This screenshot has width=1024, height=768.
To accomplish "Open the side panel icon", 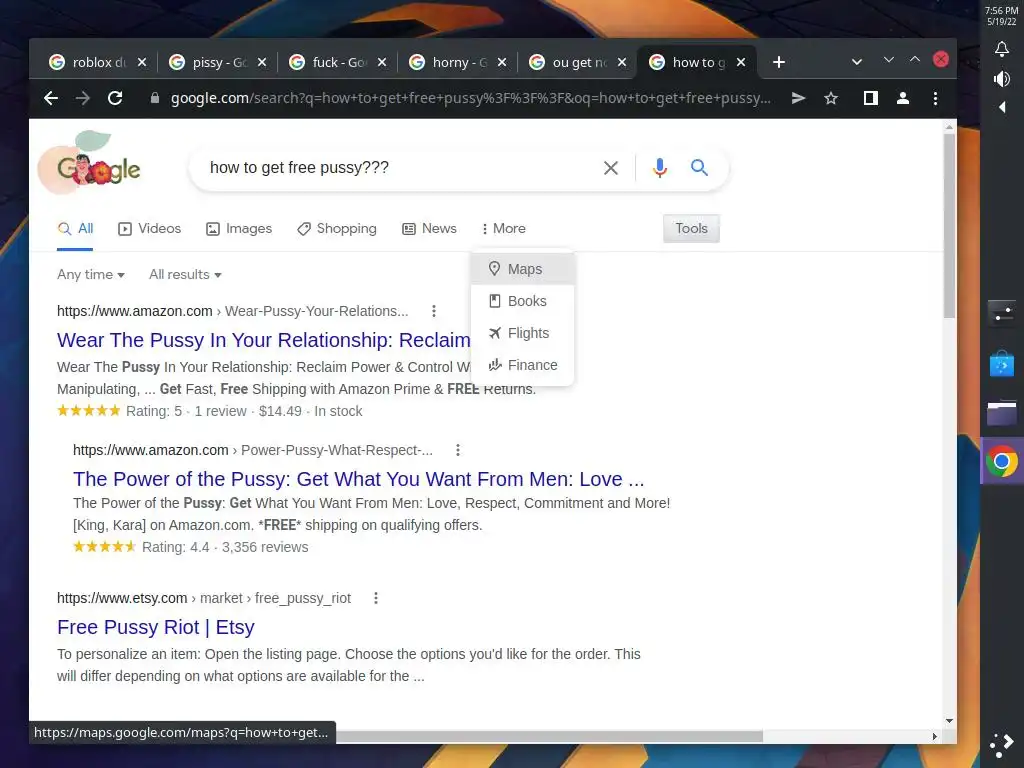I will [871, 98].
